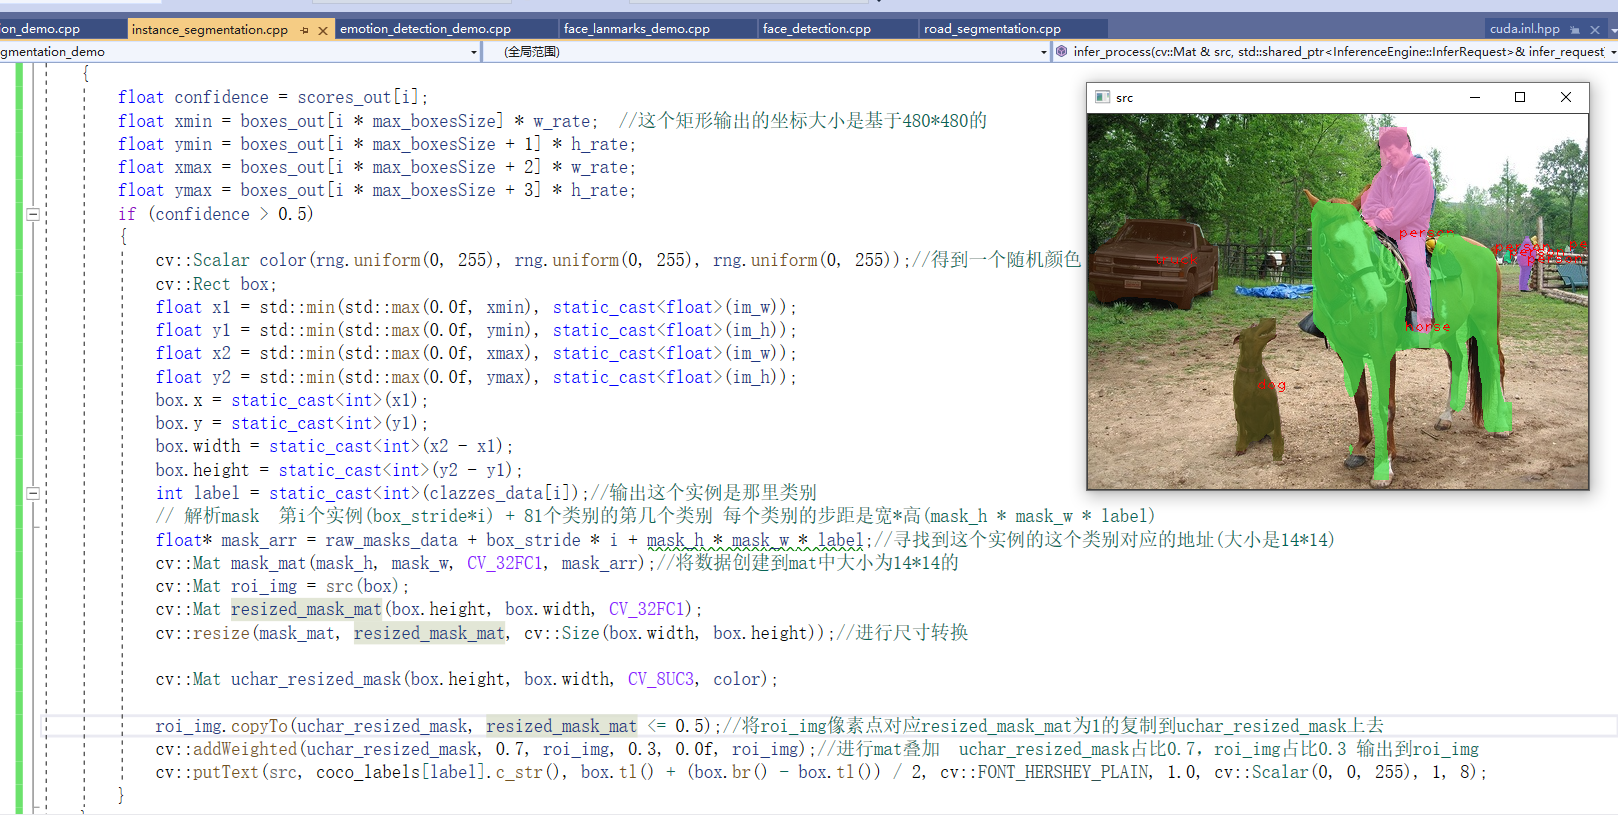Viewport: 1618px width, 815px height.
Task: Click the '// 解析mask' comment line
Action: click(x=655, y=516)
